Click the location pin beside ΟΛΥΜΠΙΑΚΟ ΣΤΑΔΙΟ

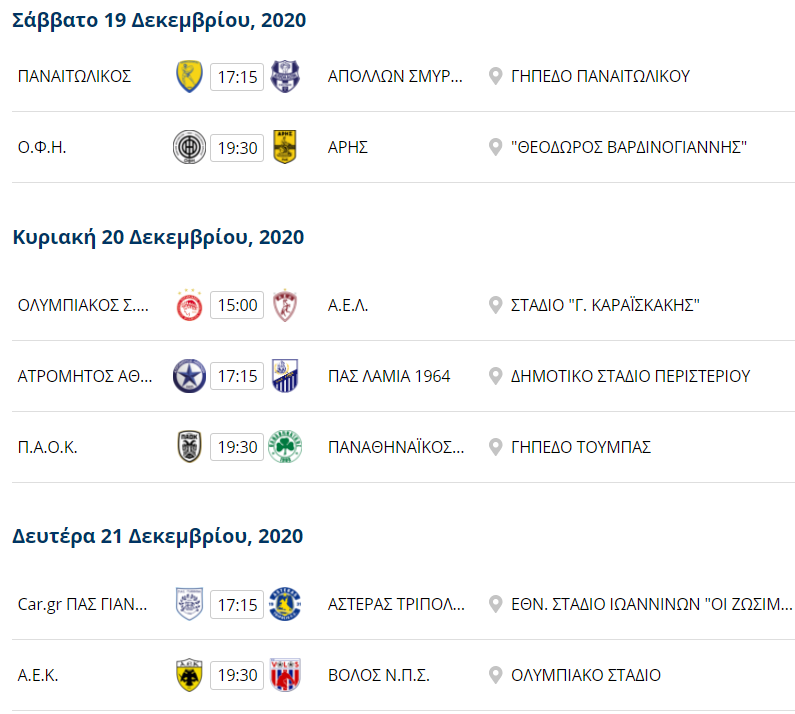point(494,675)
